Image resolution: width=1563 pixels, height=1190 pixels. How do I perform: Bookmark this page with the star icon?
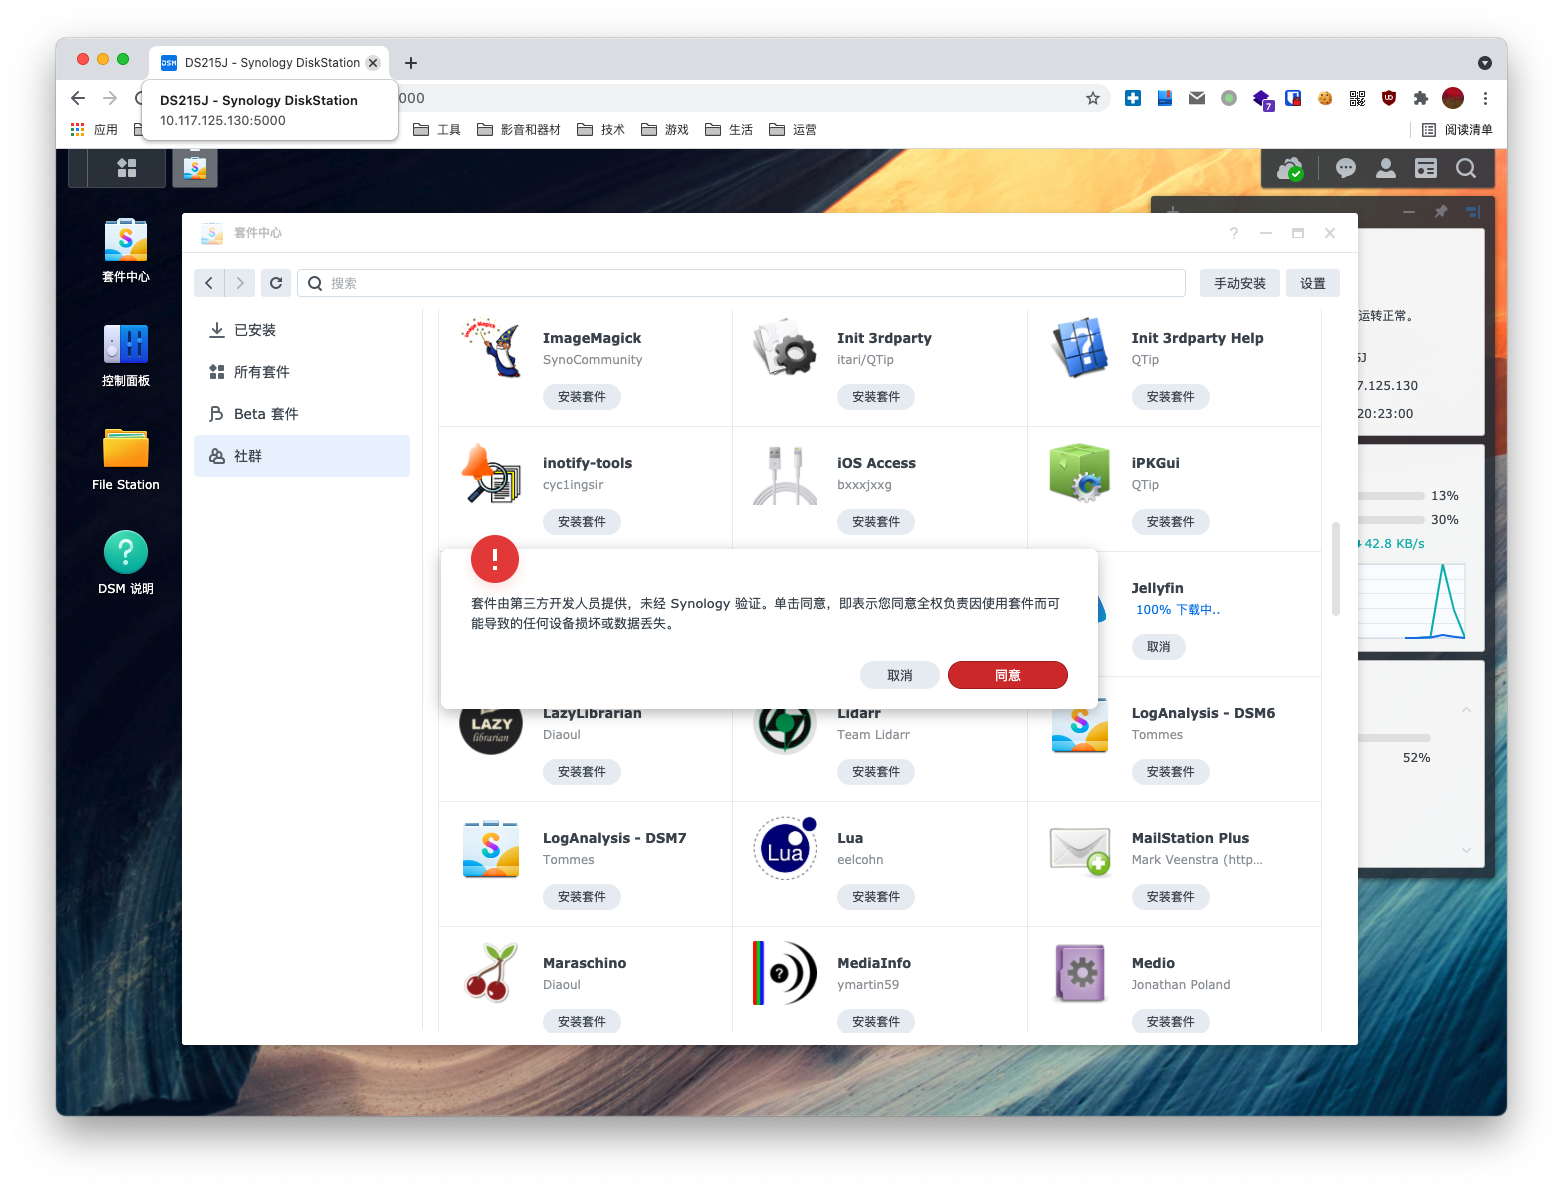click(1093, 98)
